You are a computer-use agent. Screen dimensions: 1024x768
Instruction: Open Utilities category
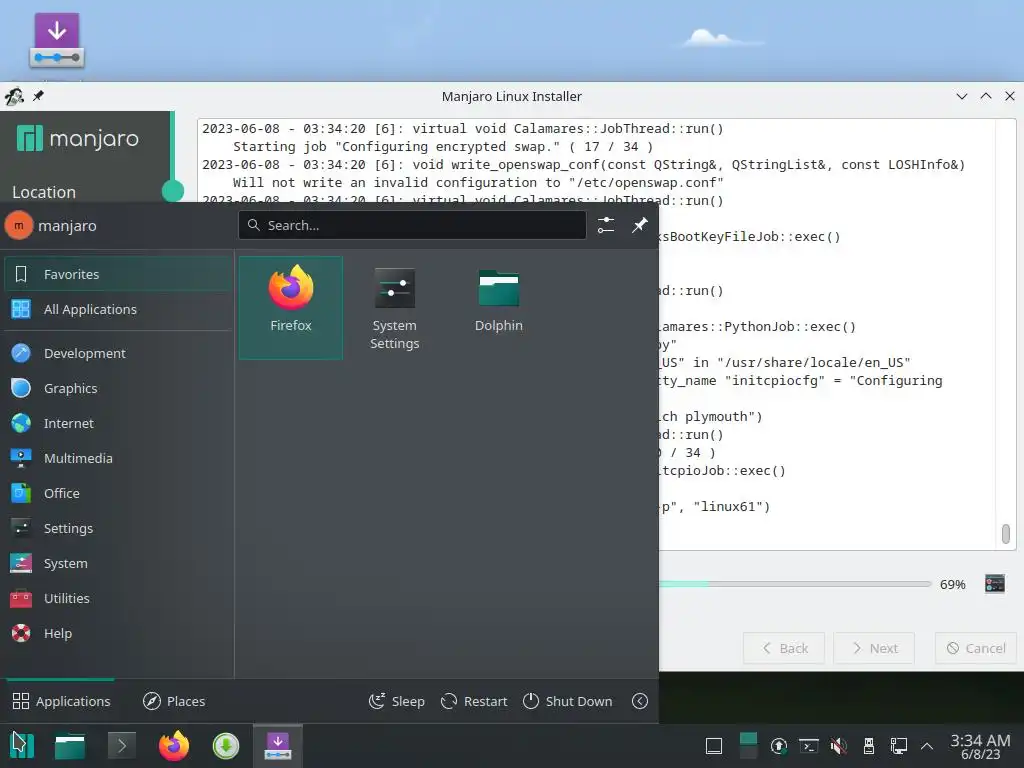click(x=118, y=598)
